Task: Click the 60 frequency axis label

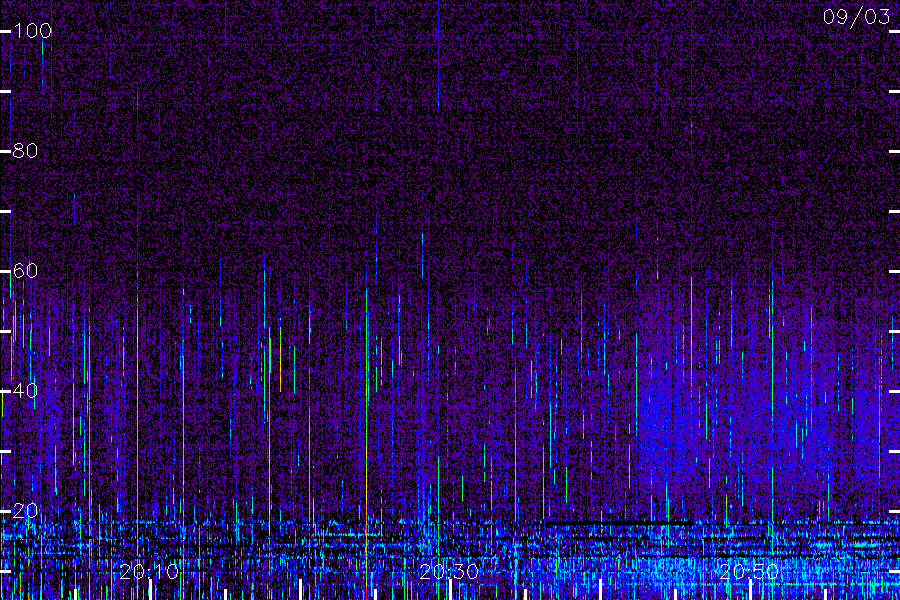Action: point(25,270)
